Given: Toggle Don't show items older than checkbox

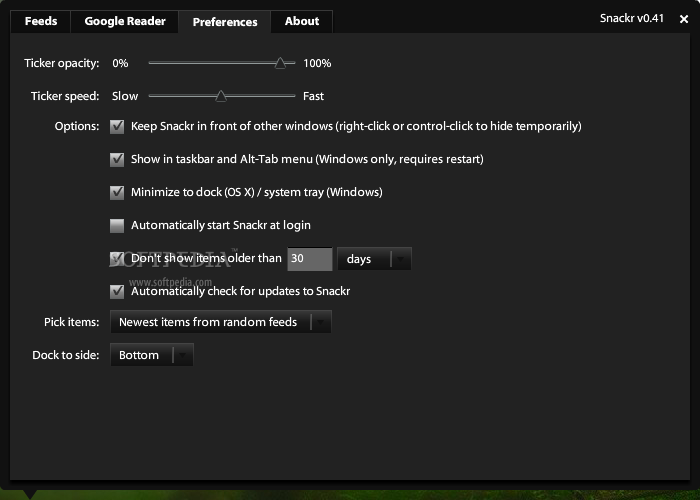Looking at the screenshot, I should (117, 258).
